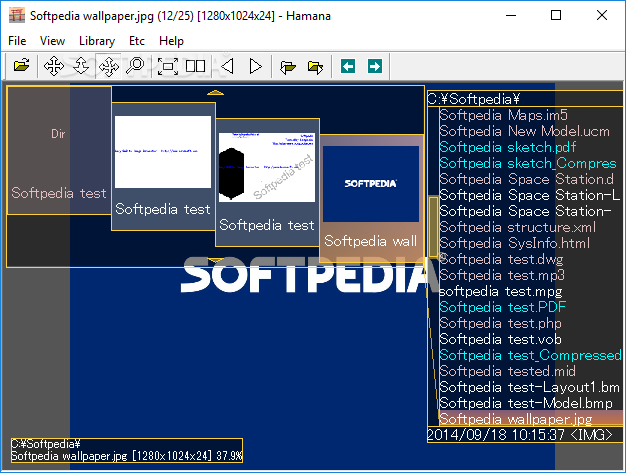
Task: Click the bottom-left image info overlay box
Action: [x=127, y=450]
